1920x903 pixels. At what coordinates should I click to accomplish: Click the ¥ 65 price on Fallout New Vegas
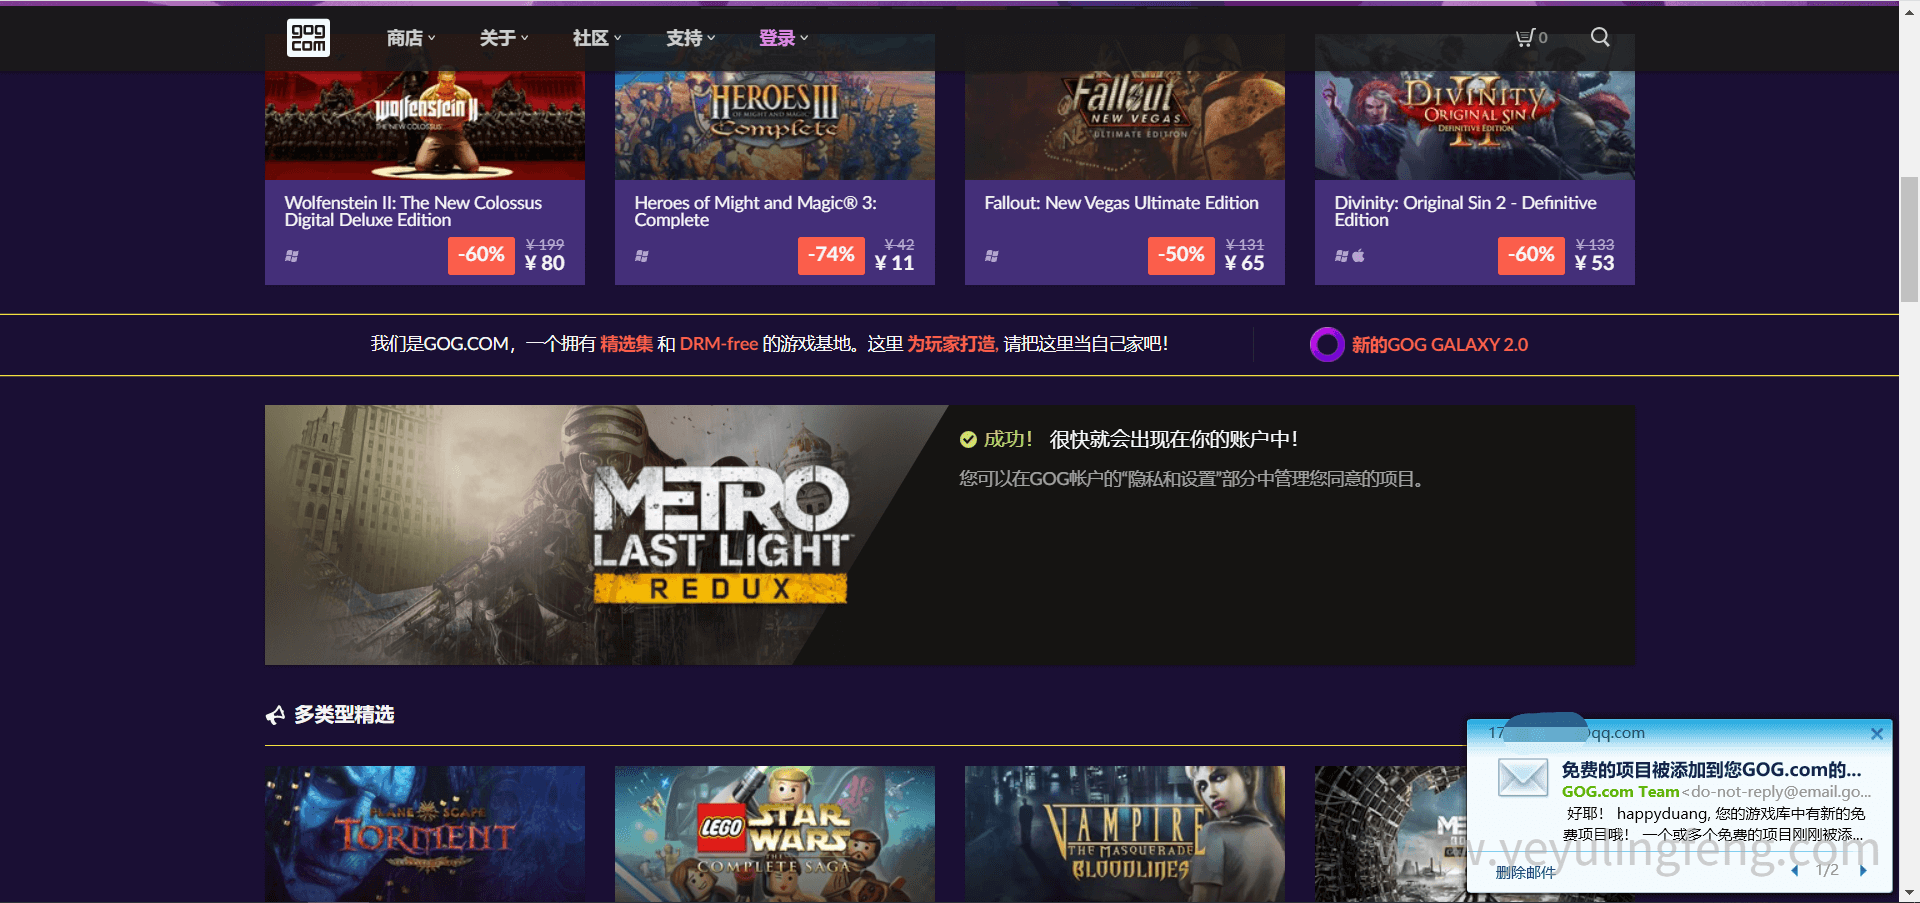click(1245, 263)
